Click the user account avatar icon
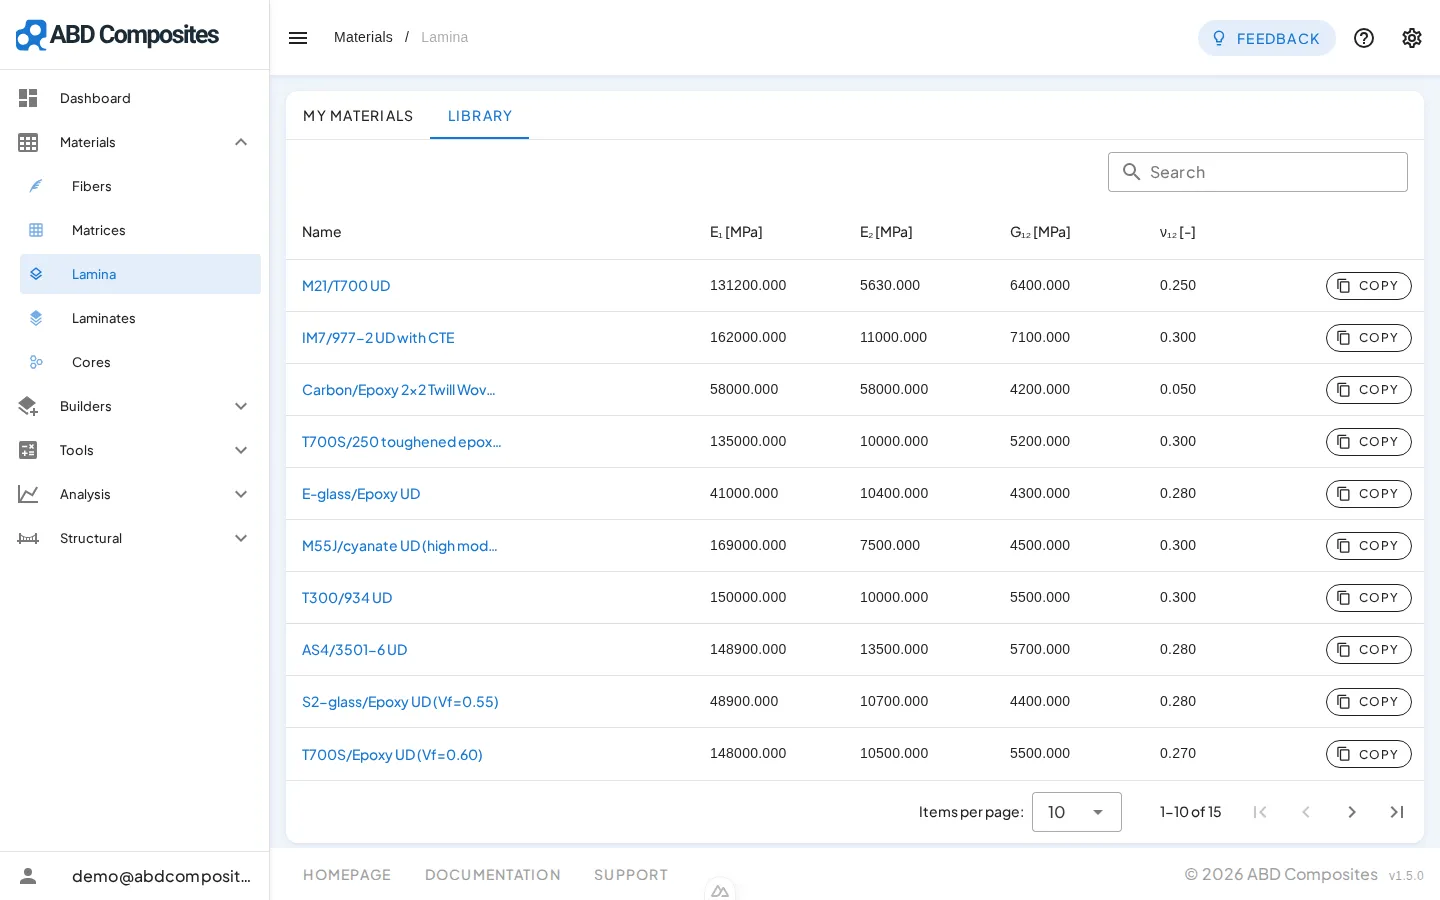Image resolution: width=1440 pixels, height=900 pixels. 28,876
